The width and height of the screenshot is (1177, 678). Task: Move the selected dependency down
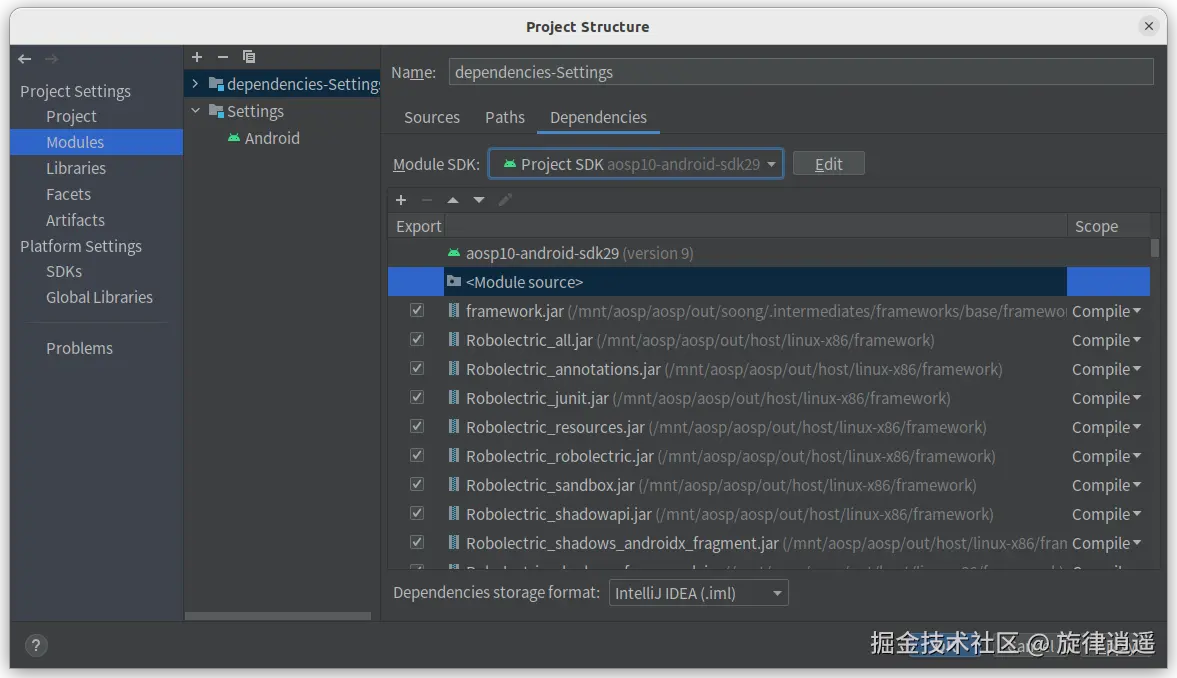(479, 200)
